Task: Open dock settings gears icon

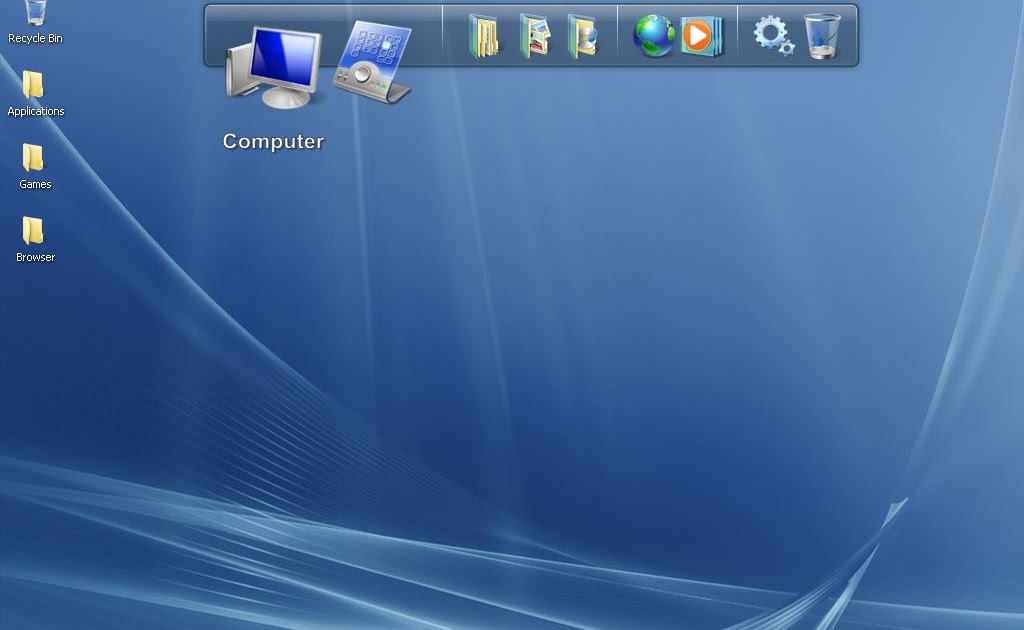Action: [x=773, y=35]
